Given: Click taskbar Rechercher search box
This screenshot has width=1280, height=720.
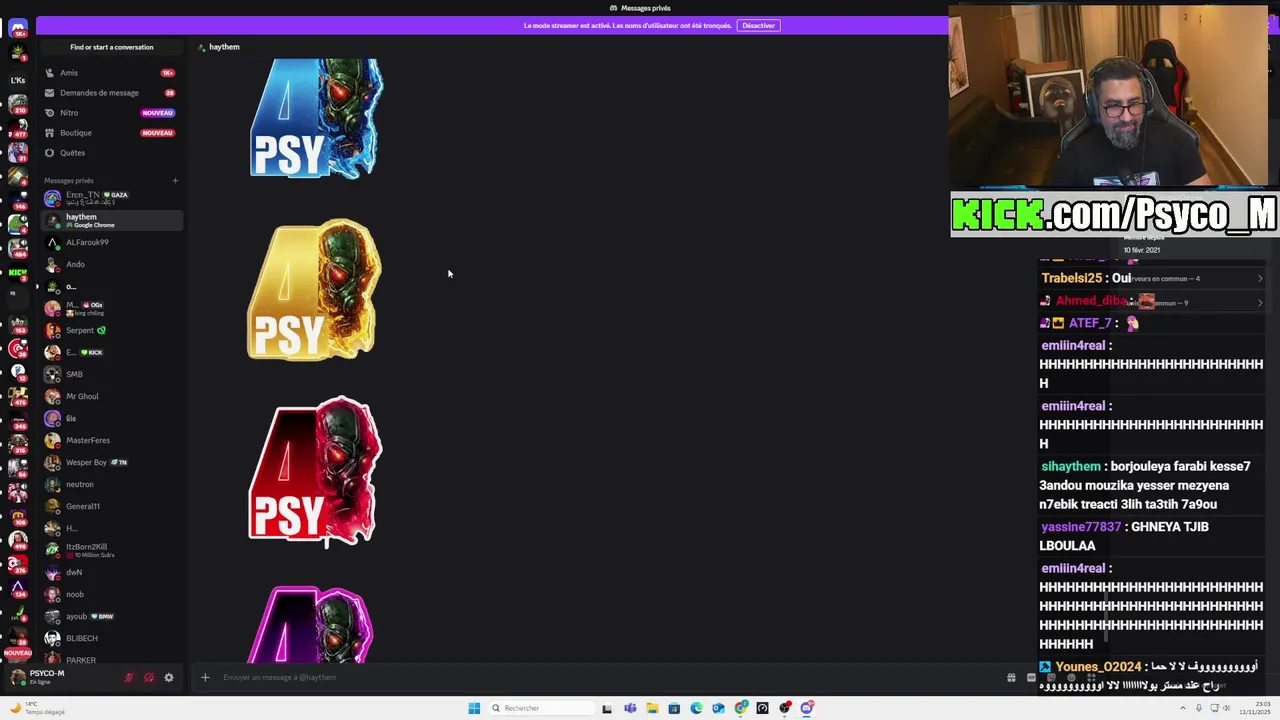Looking at the screenshot, I should click(x=540, y=708).
